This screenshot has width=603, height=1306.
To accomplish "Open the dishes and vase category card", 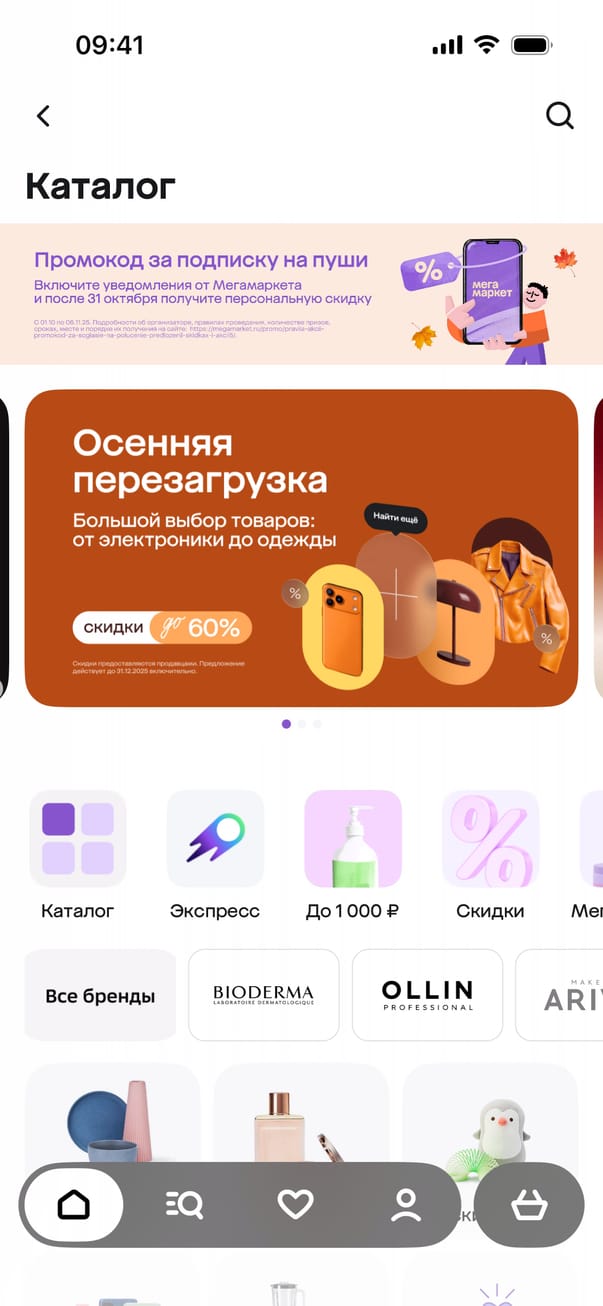I will (x=113, y=1115).
